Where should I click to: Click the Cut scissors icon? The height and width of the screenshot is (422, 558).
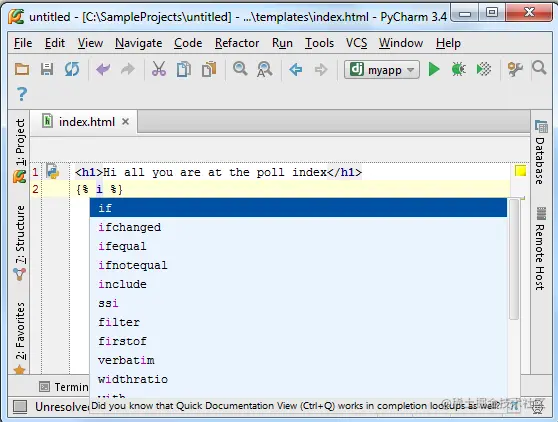[x=159, y=69]
